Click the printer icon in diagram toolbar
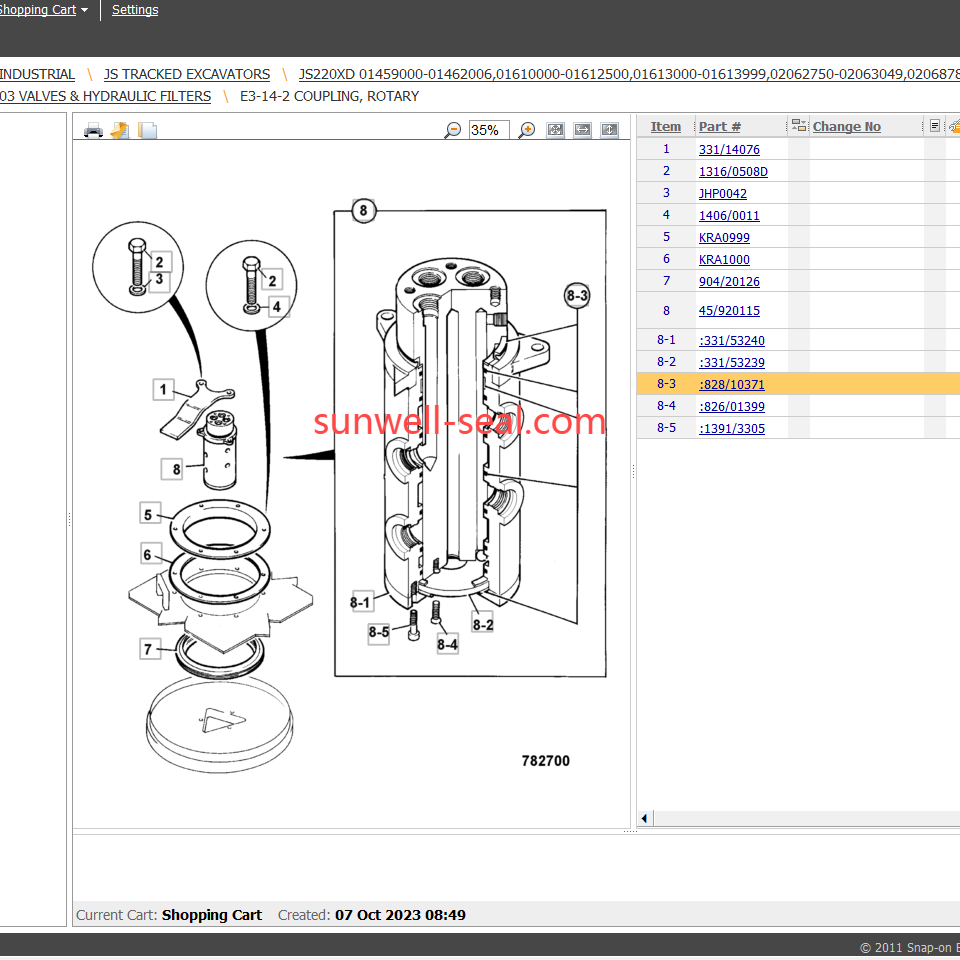The image size is (960, 960). 93,130
